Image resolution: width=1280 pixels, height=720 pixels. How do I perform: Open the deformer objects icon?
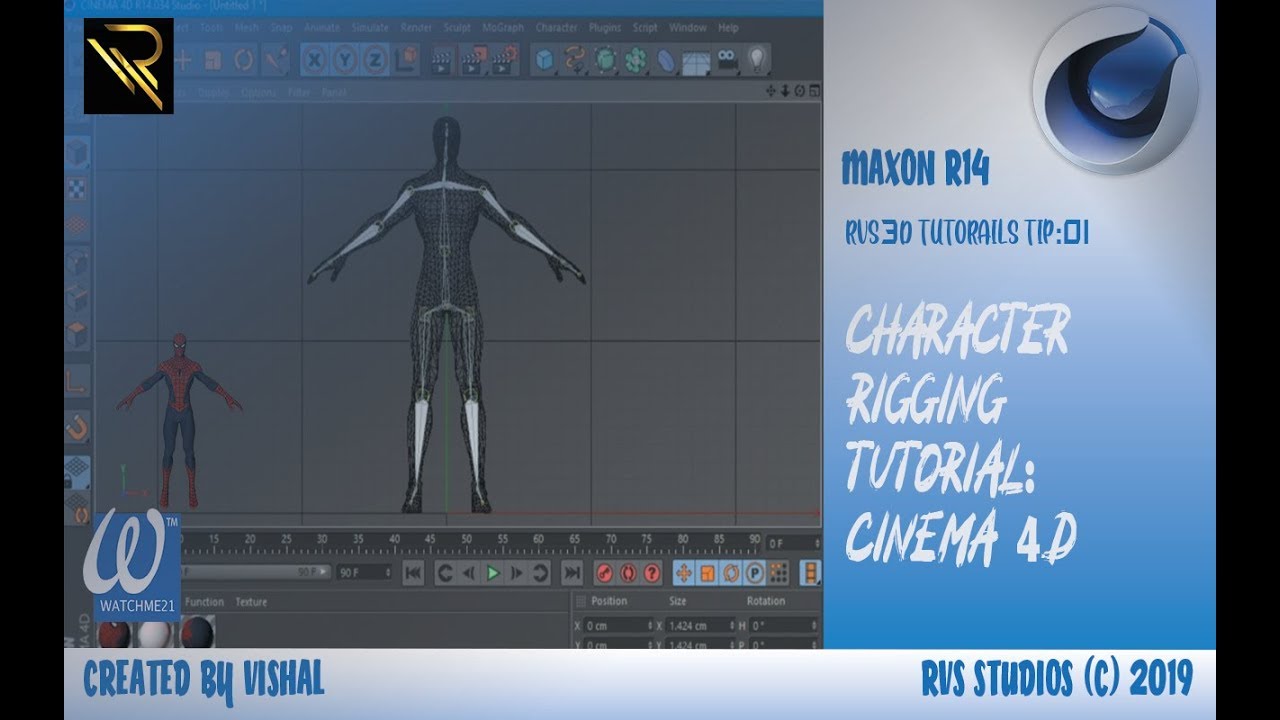click(x=666, y=60)
